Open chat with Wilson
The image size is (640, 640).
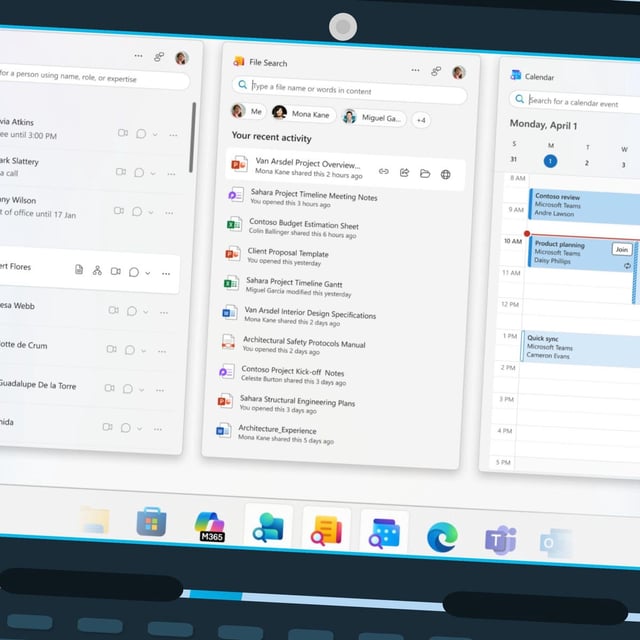[137, 211]
